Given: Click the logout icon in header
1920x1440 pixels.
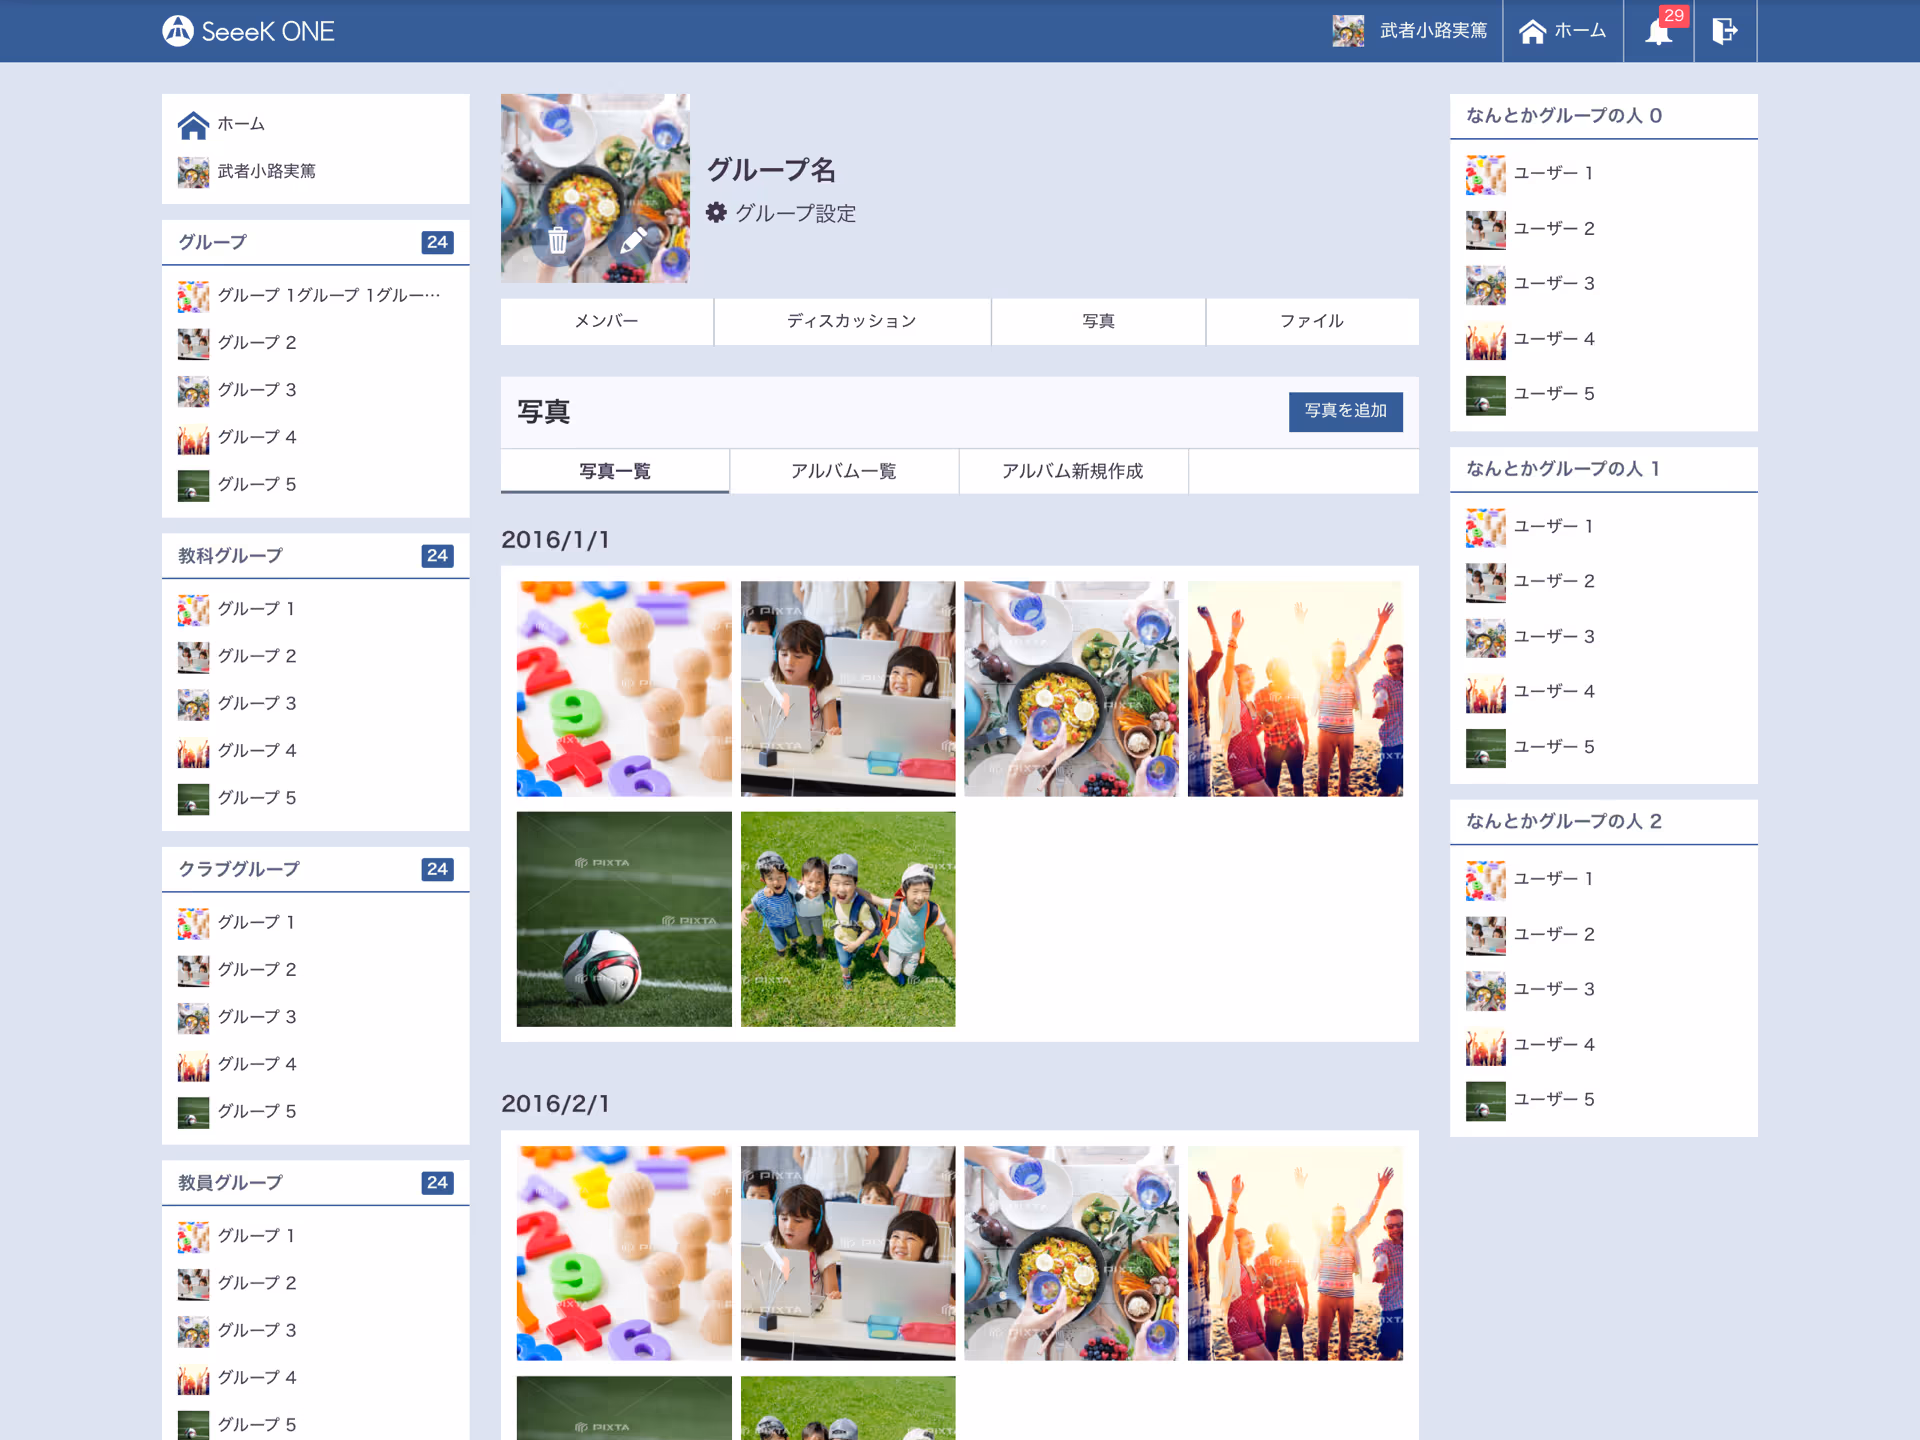Looking at the screenshot, I should pyautogui.click(x=1725, y=31).
